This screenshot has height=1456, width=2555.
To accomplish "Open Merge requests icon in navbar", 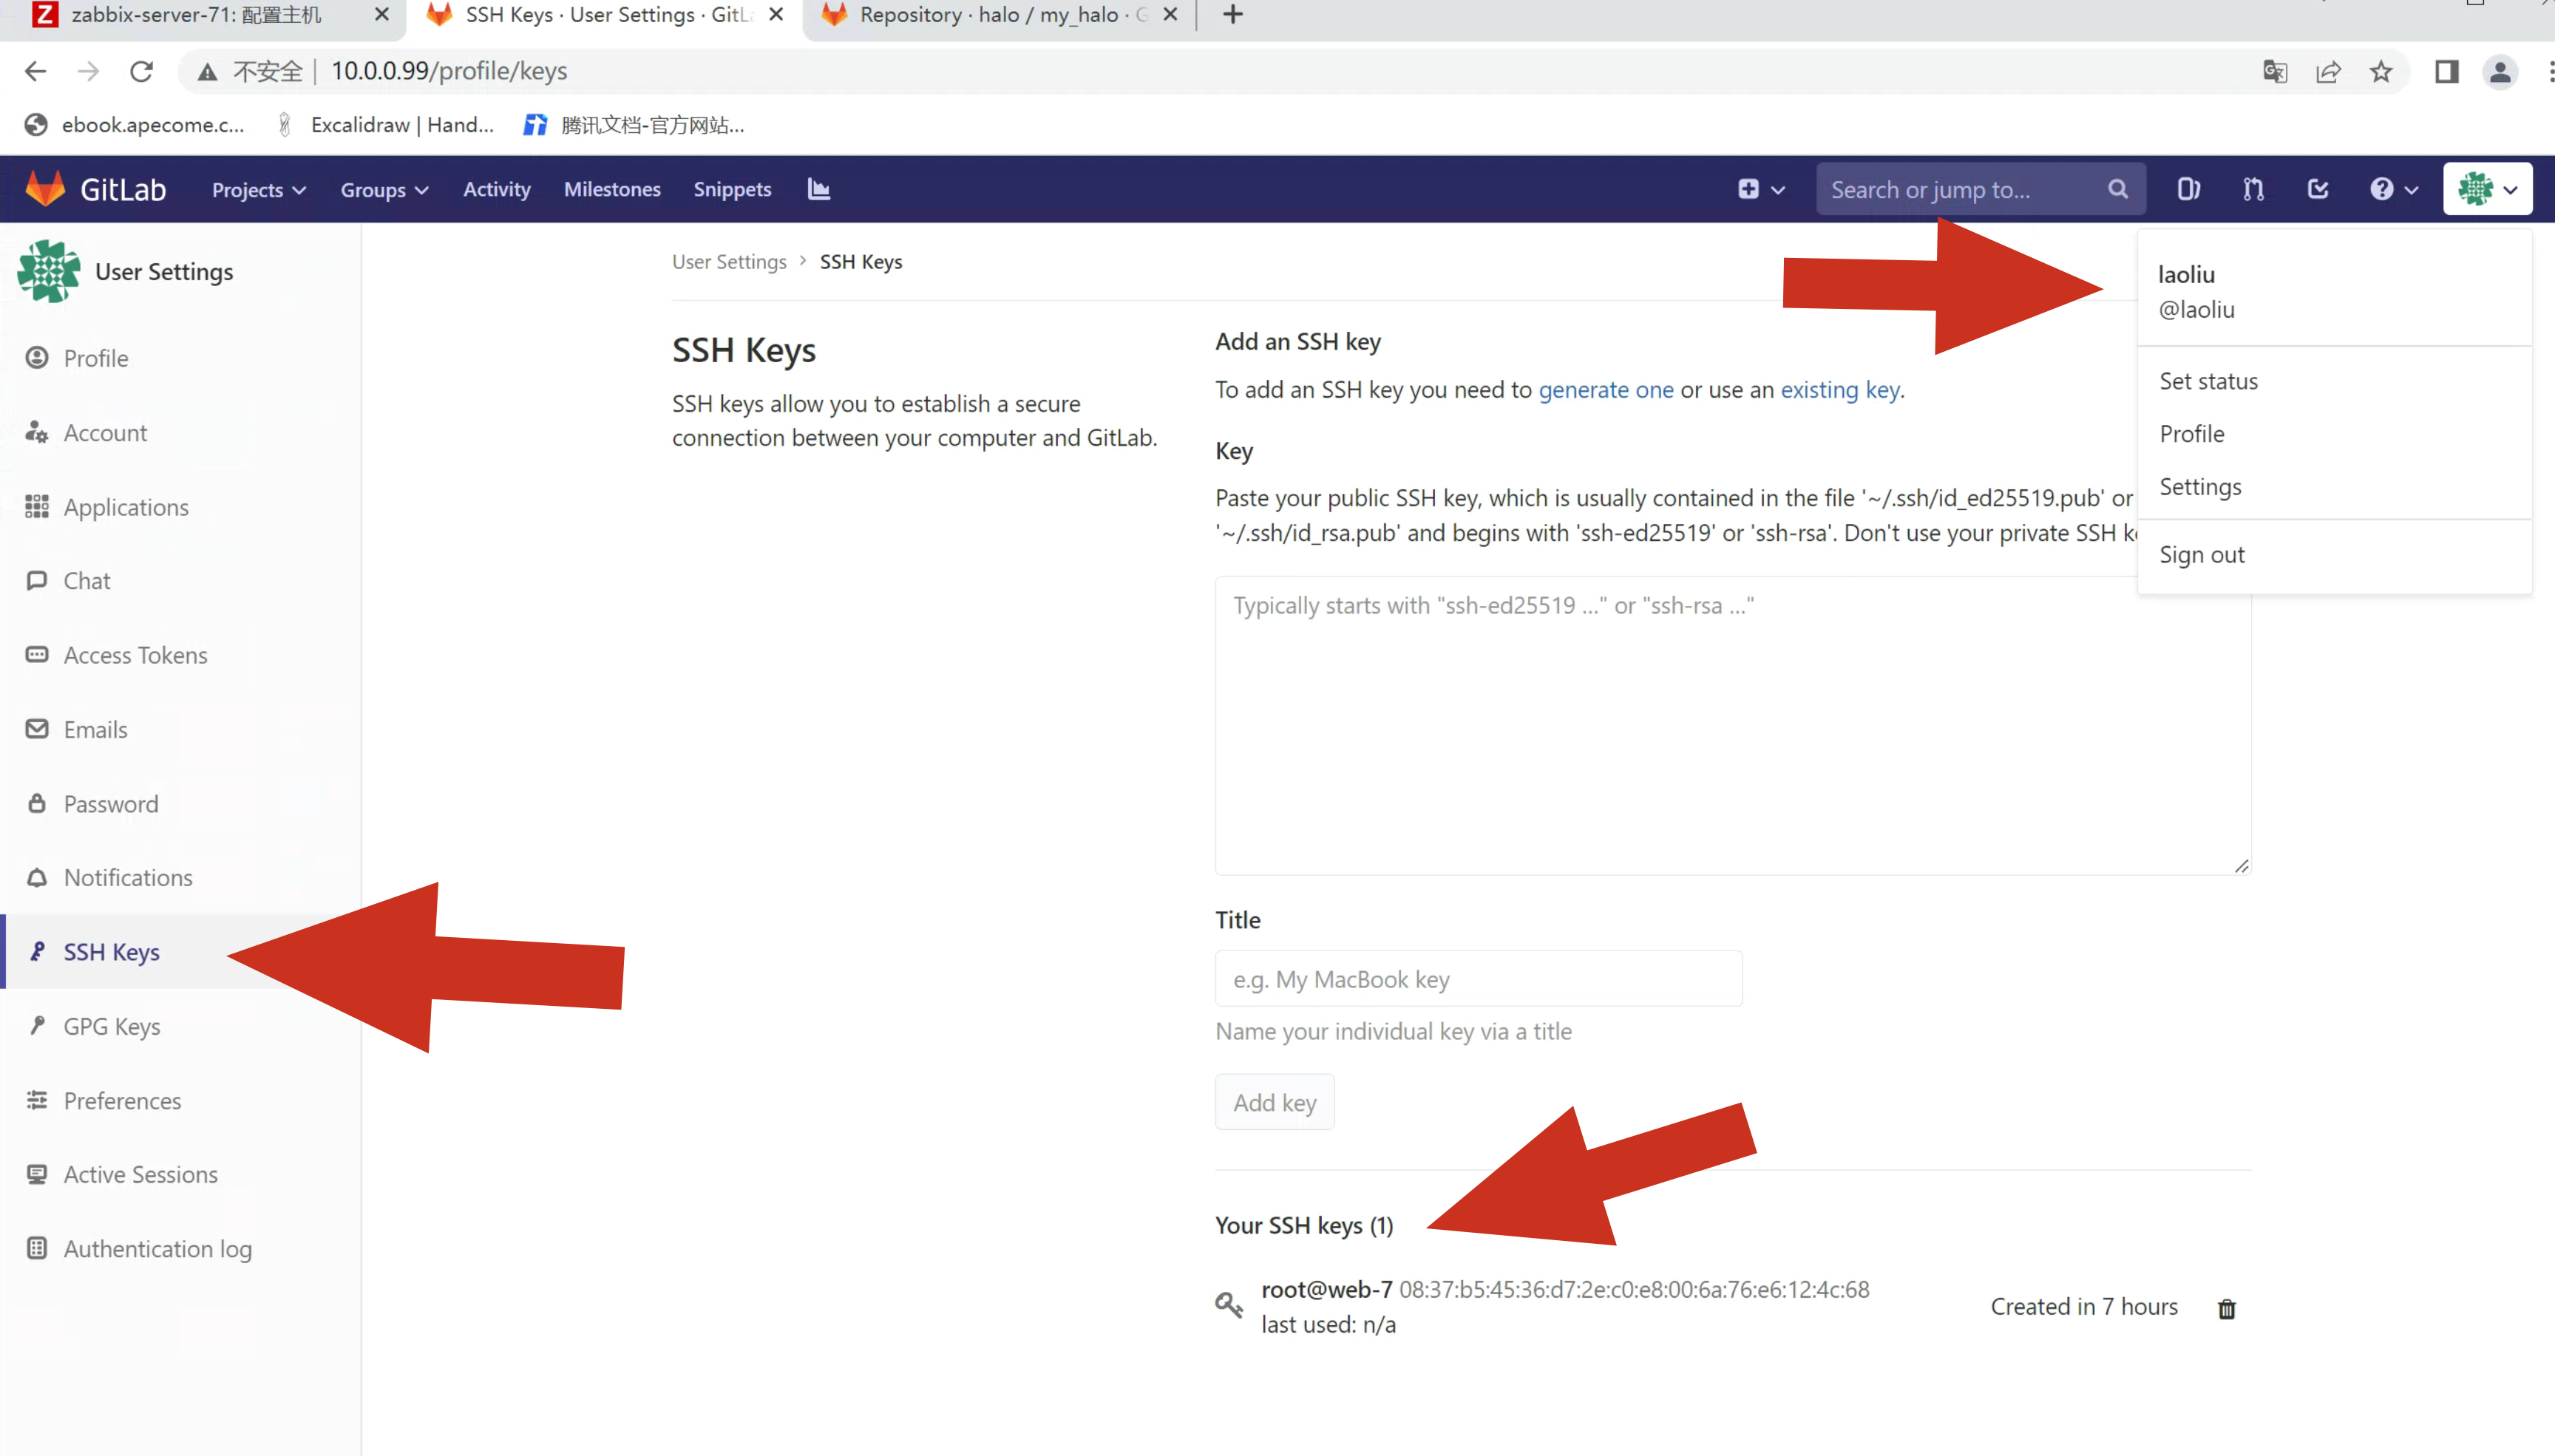I will tap(2253, 189).
